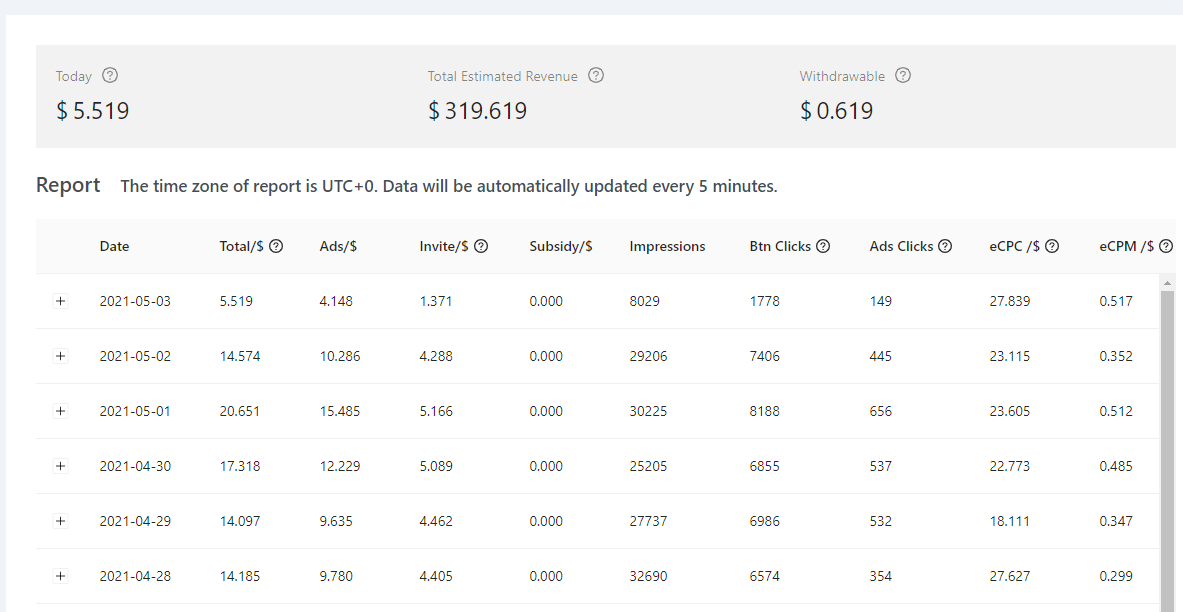Click the eCPM /$ question mark icon
Image resolution: width=1183 pixels, height=612 pixels.
tap(1166, 247)
